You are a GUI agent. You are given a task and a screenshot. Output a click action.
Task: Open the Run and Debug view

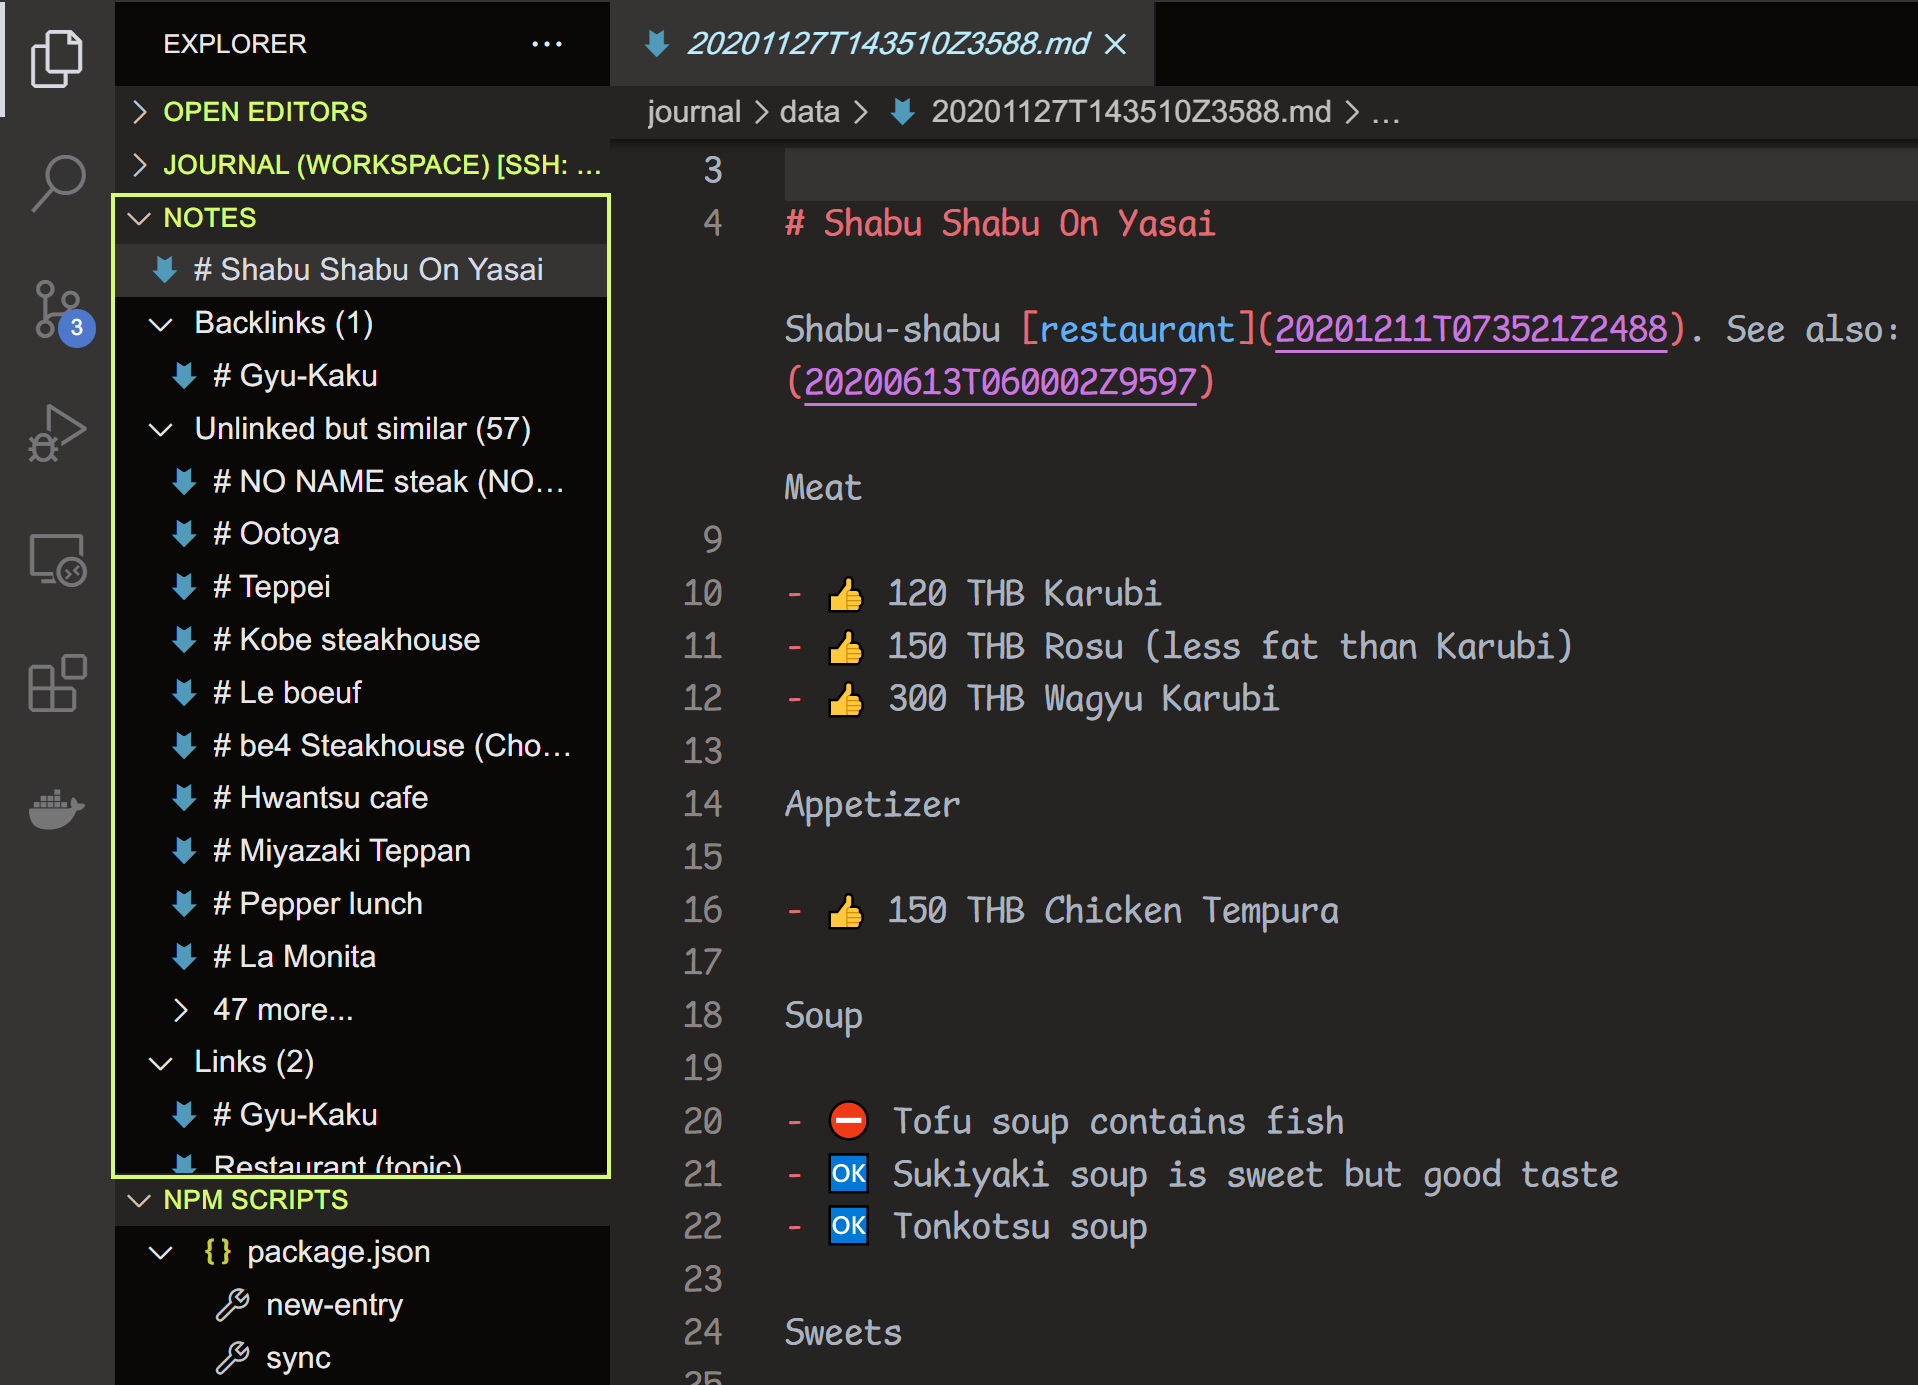click(x=57, y=433)
